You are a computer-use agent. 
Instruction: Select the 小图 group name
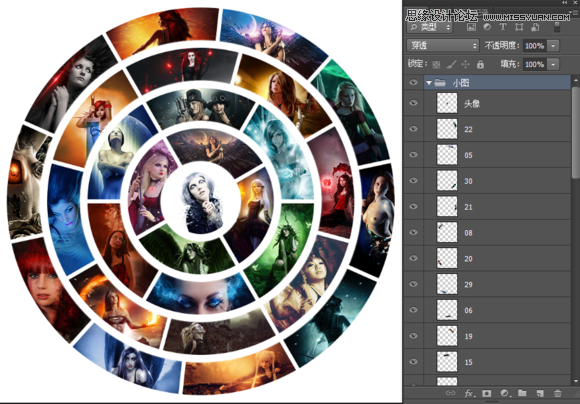pyautogui.click(x=461, y=83)
